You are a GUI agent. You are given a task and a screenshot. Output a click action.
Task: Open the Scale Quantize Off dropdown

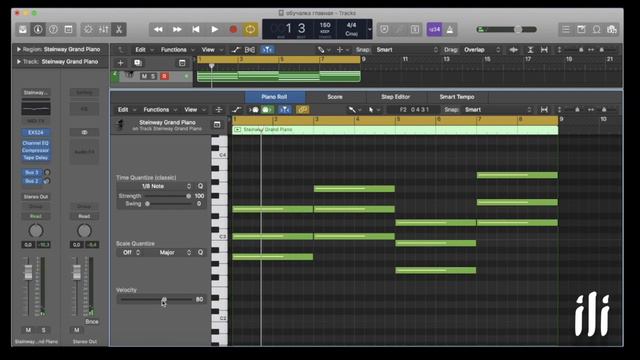[x=131, y=253]
